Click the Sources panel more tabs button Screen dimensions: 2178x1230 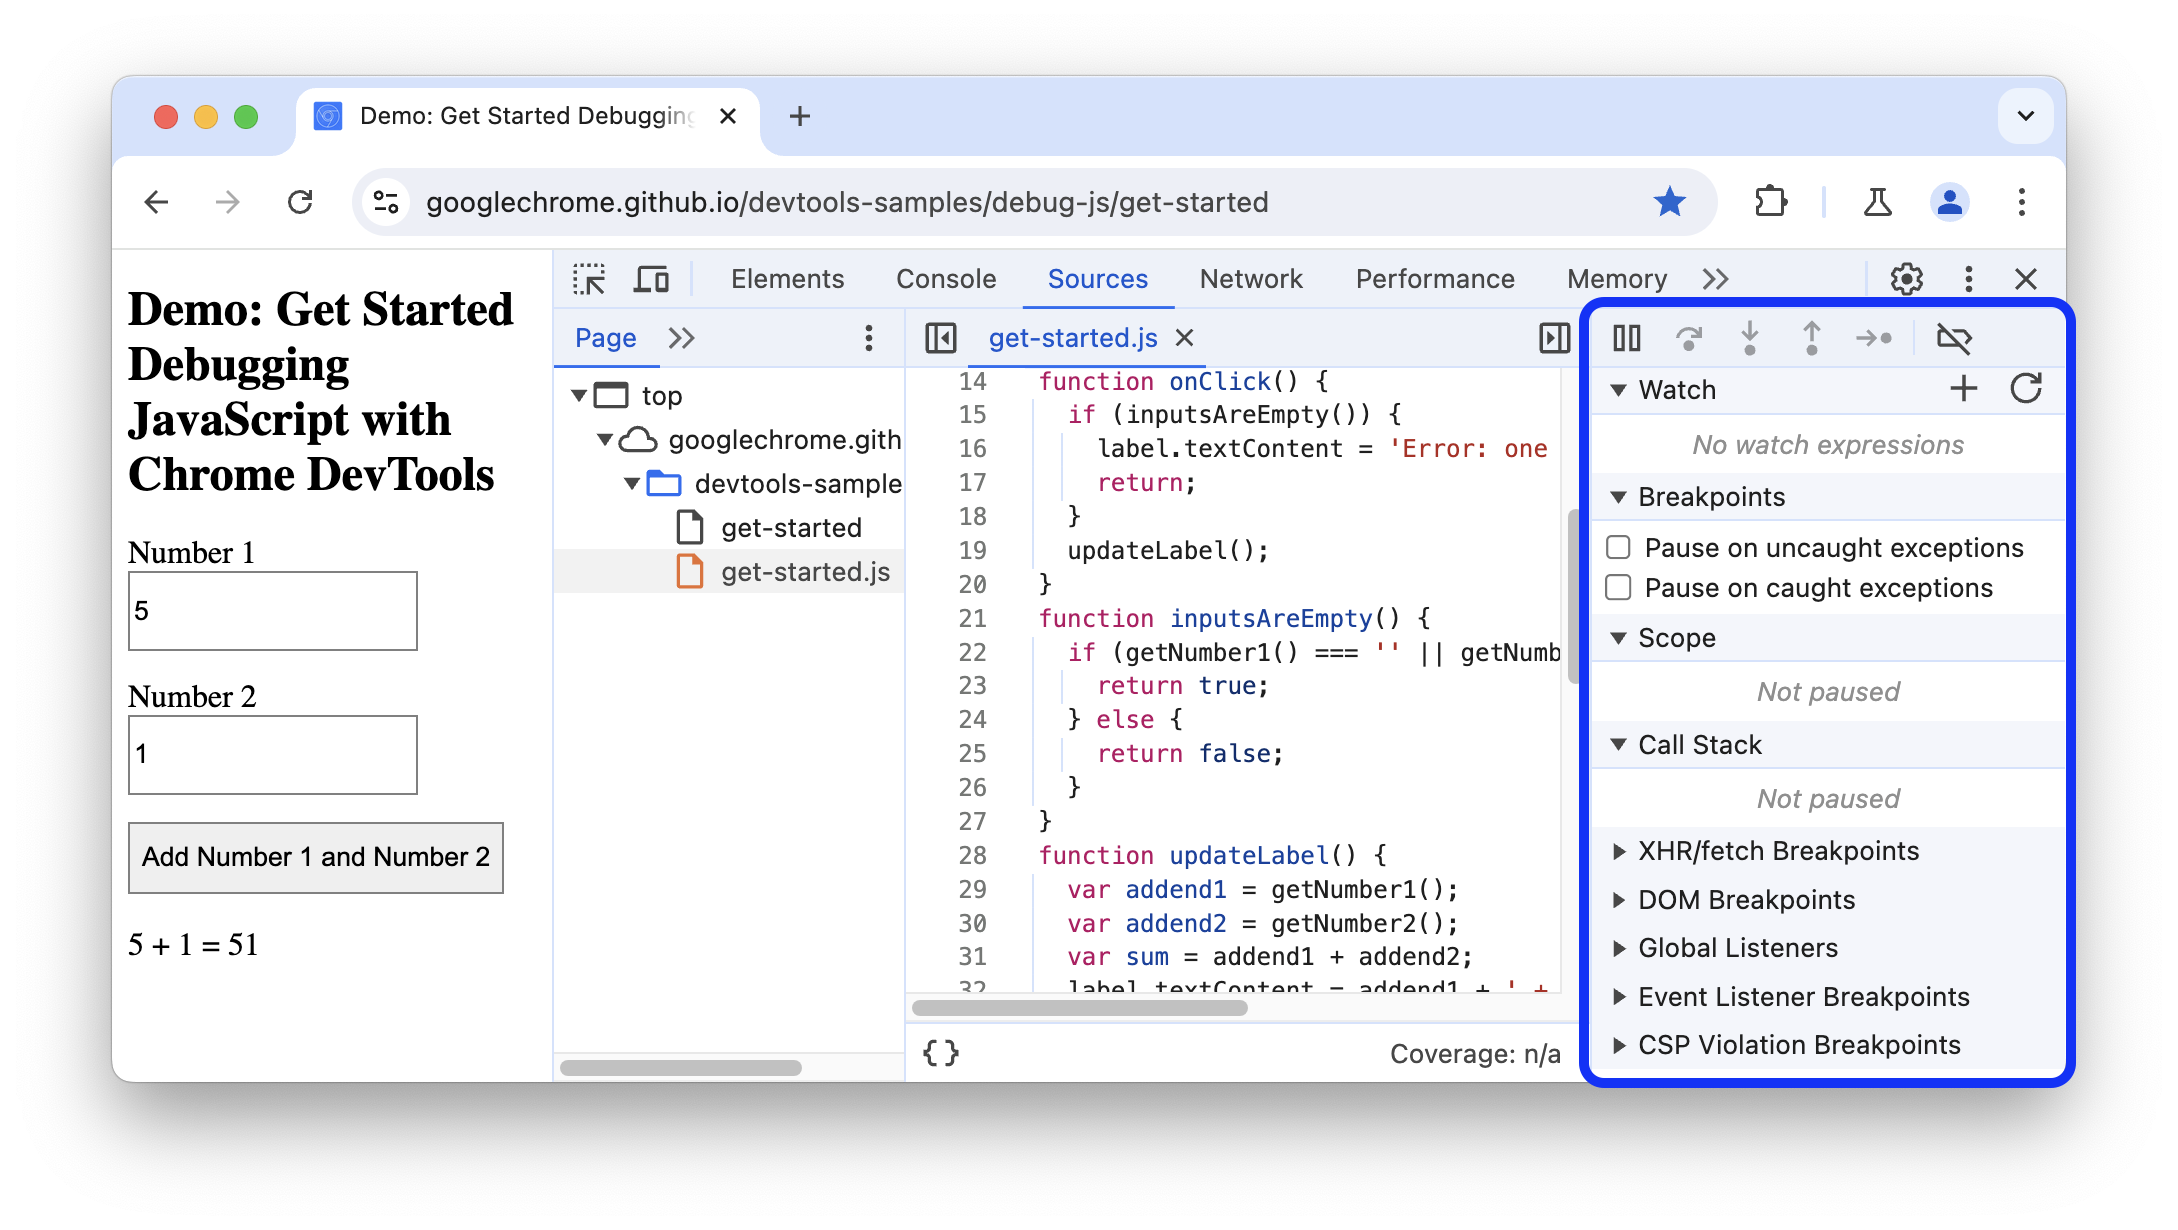pyautogui.click(x=681, y=337)
